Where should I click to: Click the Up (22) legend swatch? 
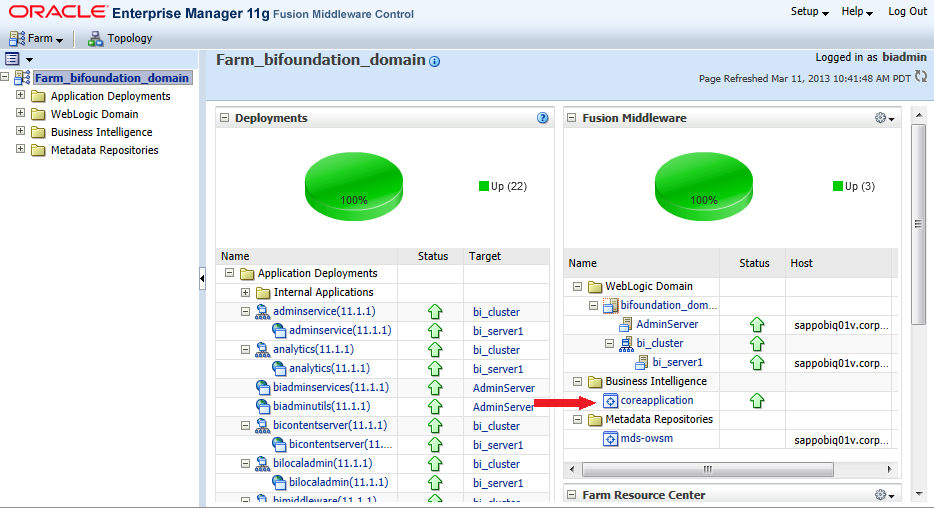pyautogui.click(x=484, y=186)
